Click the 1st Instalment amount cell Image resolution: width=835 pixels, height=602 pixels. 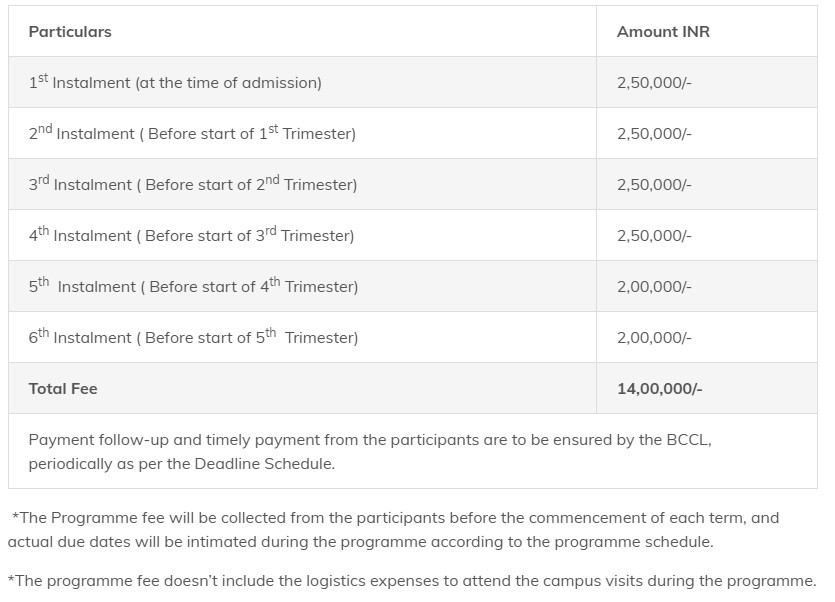(x=654, y=83)
